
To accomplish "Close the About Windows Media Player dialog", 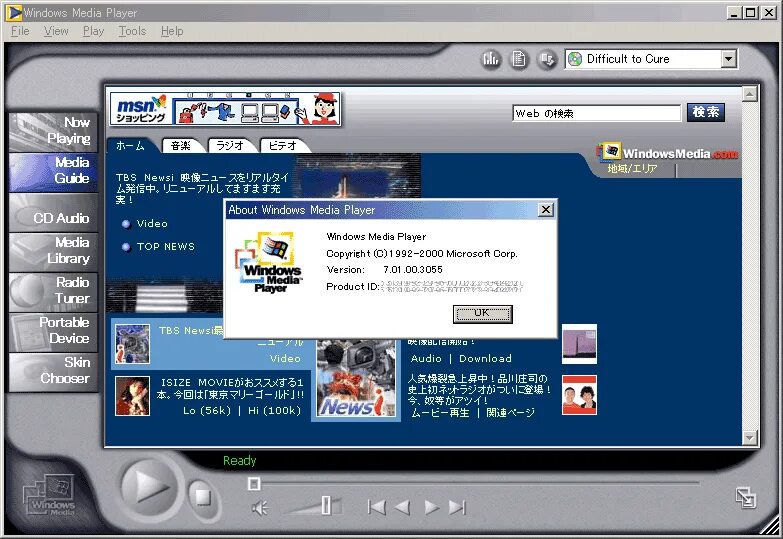I will coord(546,210).
